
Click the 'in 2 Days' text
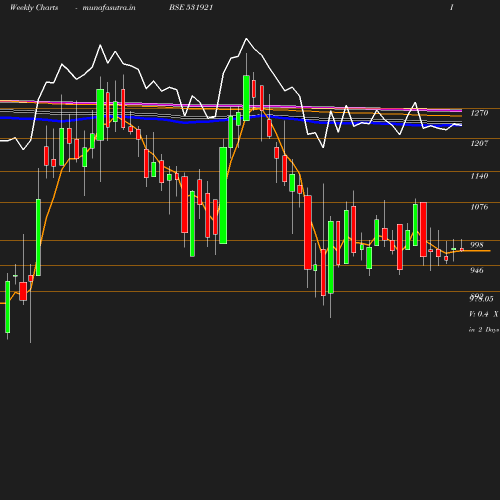tap(484, 330)
